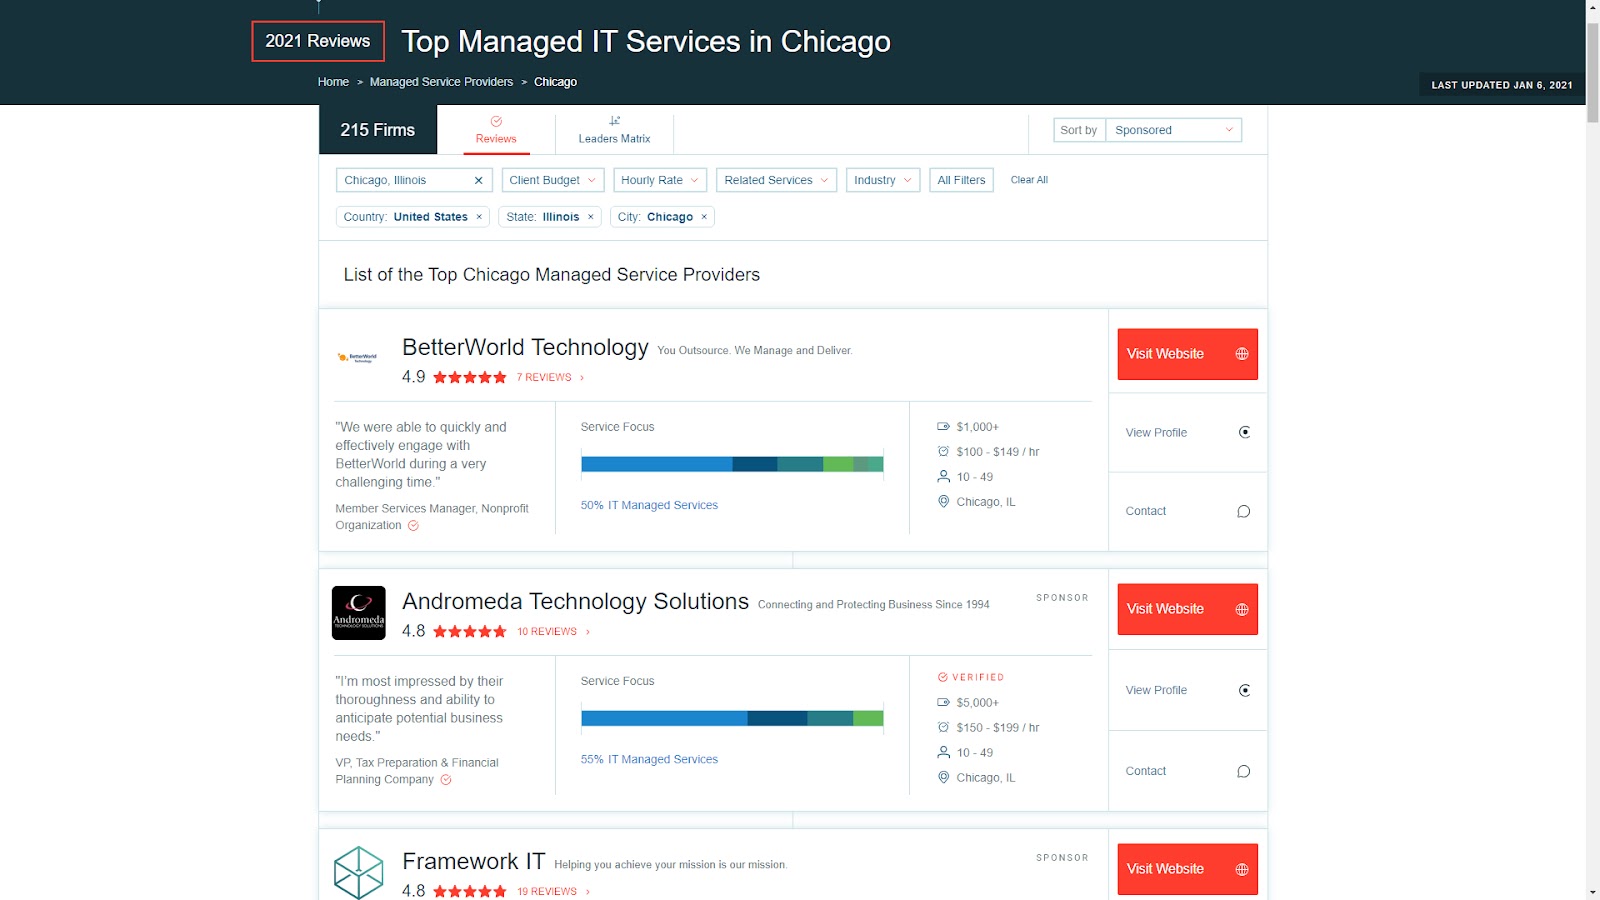Click Andromeda's 55% IT Managed Services label
Viewport: 1600px width, 900px height.
(x=649, y=759)
